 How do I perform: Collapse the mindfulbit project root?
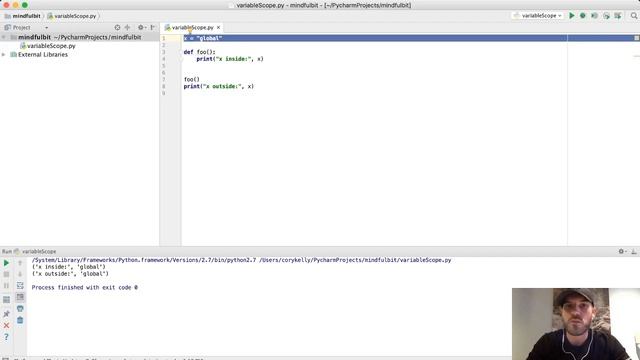(x=4, y=37)
